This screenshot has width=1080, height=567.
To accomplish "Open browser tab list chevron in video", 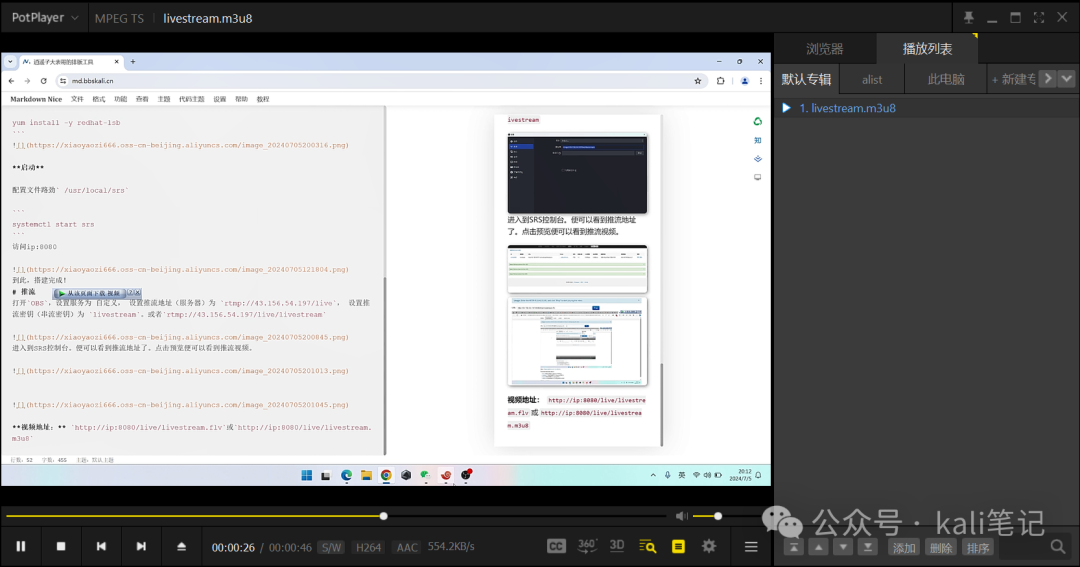I will coord(10,61).
